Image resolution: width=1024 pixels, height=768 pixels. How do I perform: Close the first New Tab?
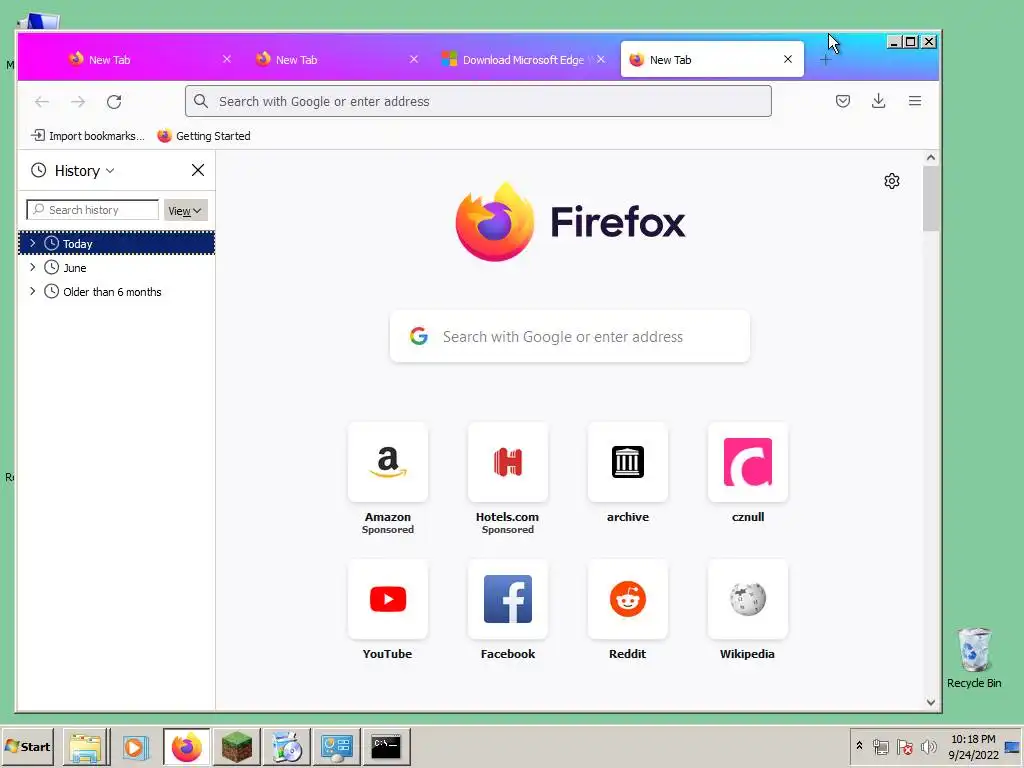(x=227, y=59)
